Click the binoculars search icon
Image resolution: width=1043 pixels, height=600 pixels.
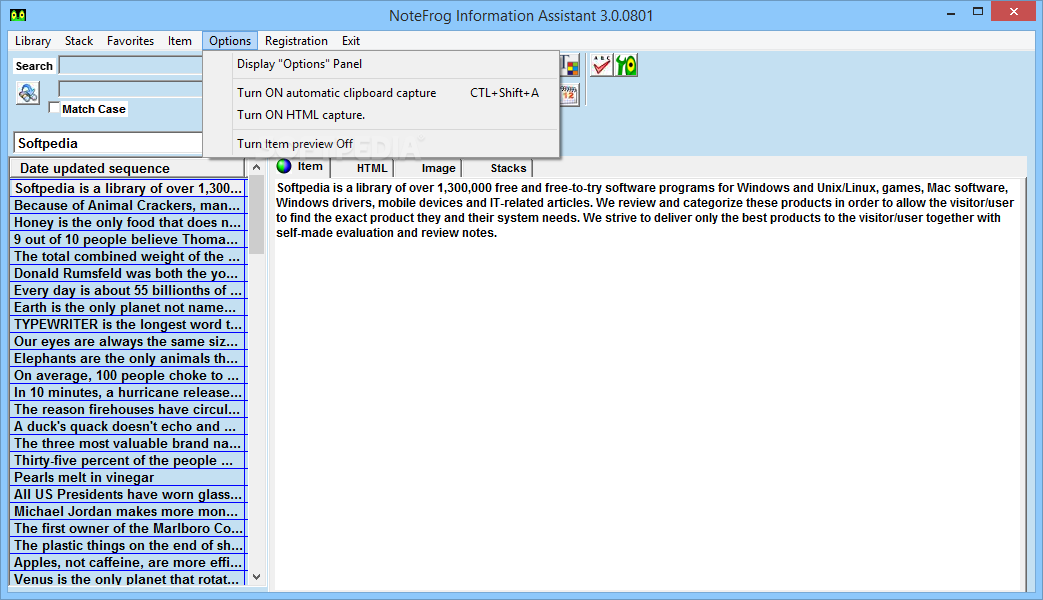(28, 92)
